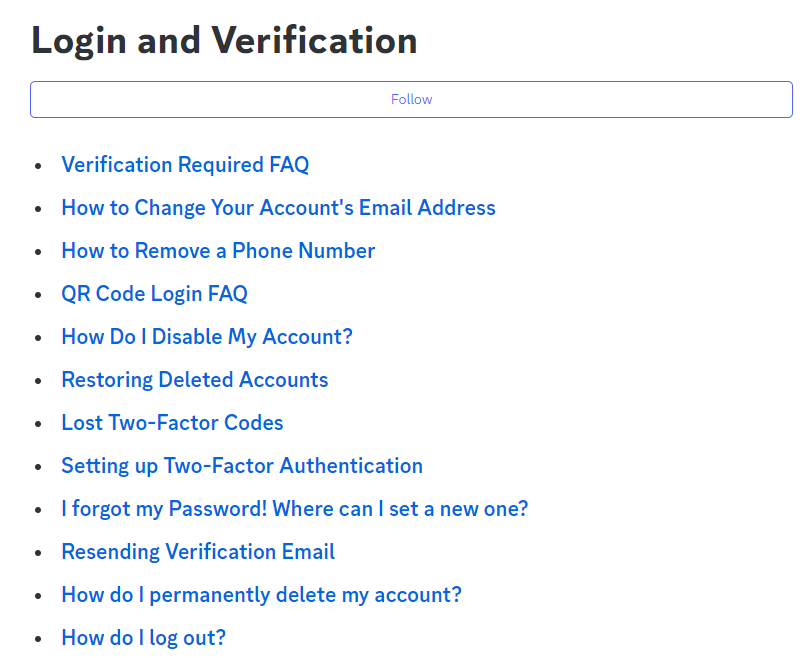Open Restoring Deleted Accounts article
809x658 pixels.
click(195, 379)
